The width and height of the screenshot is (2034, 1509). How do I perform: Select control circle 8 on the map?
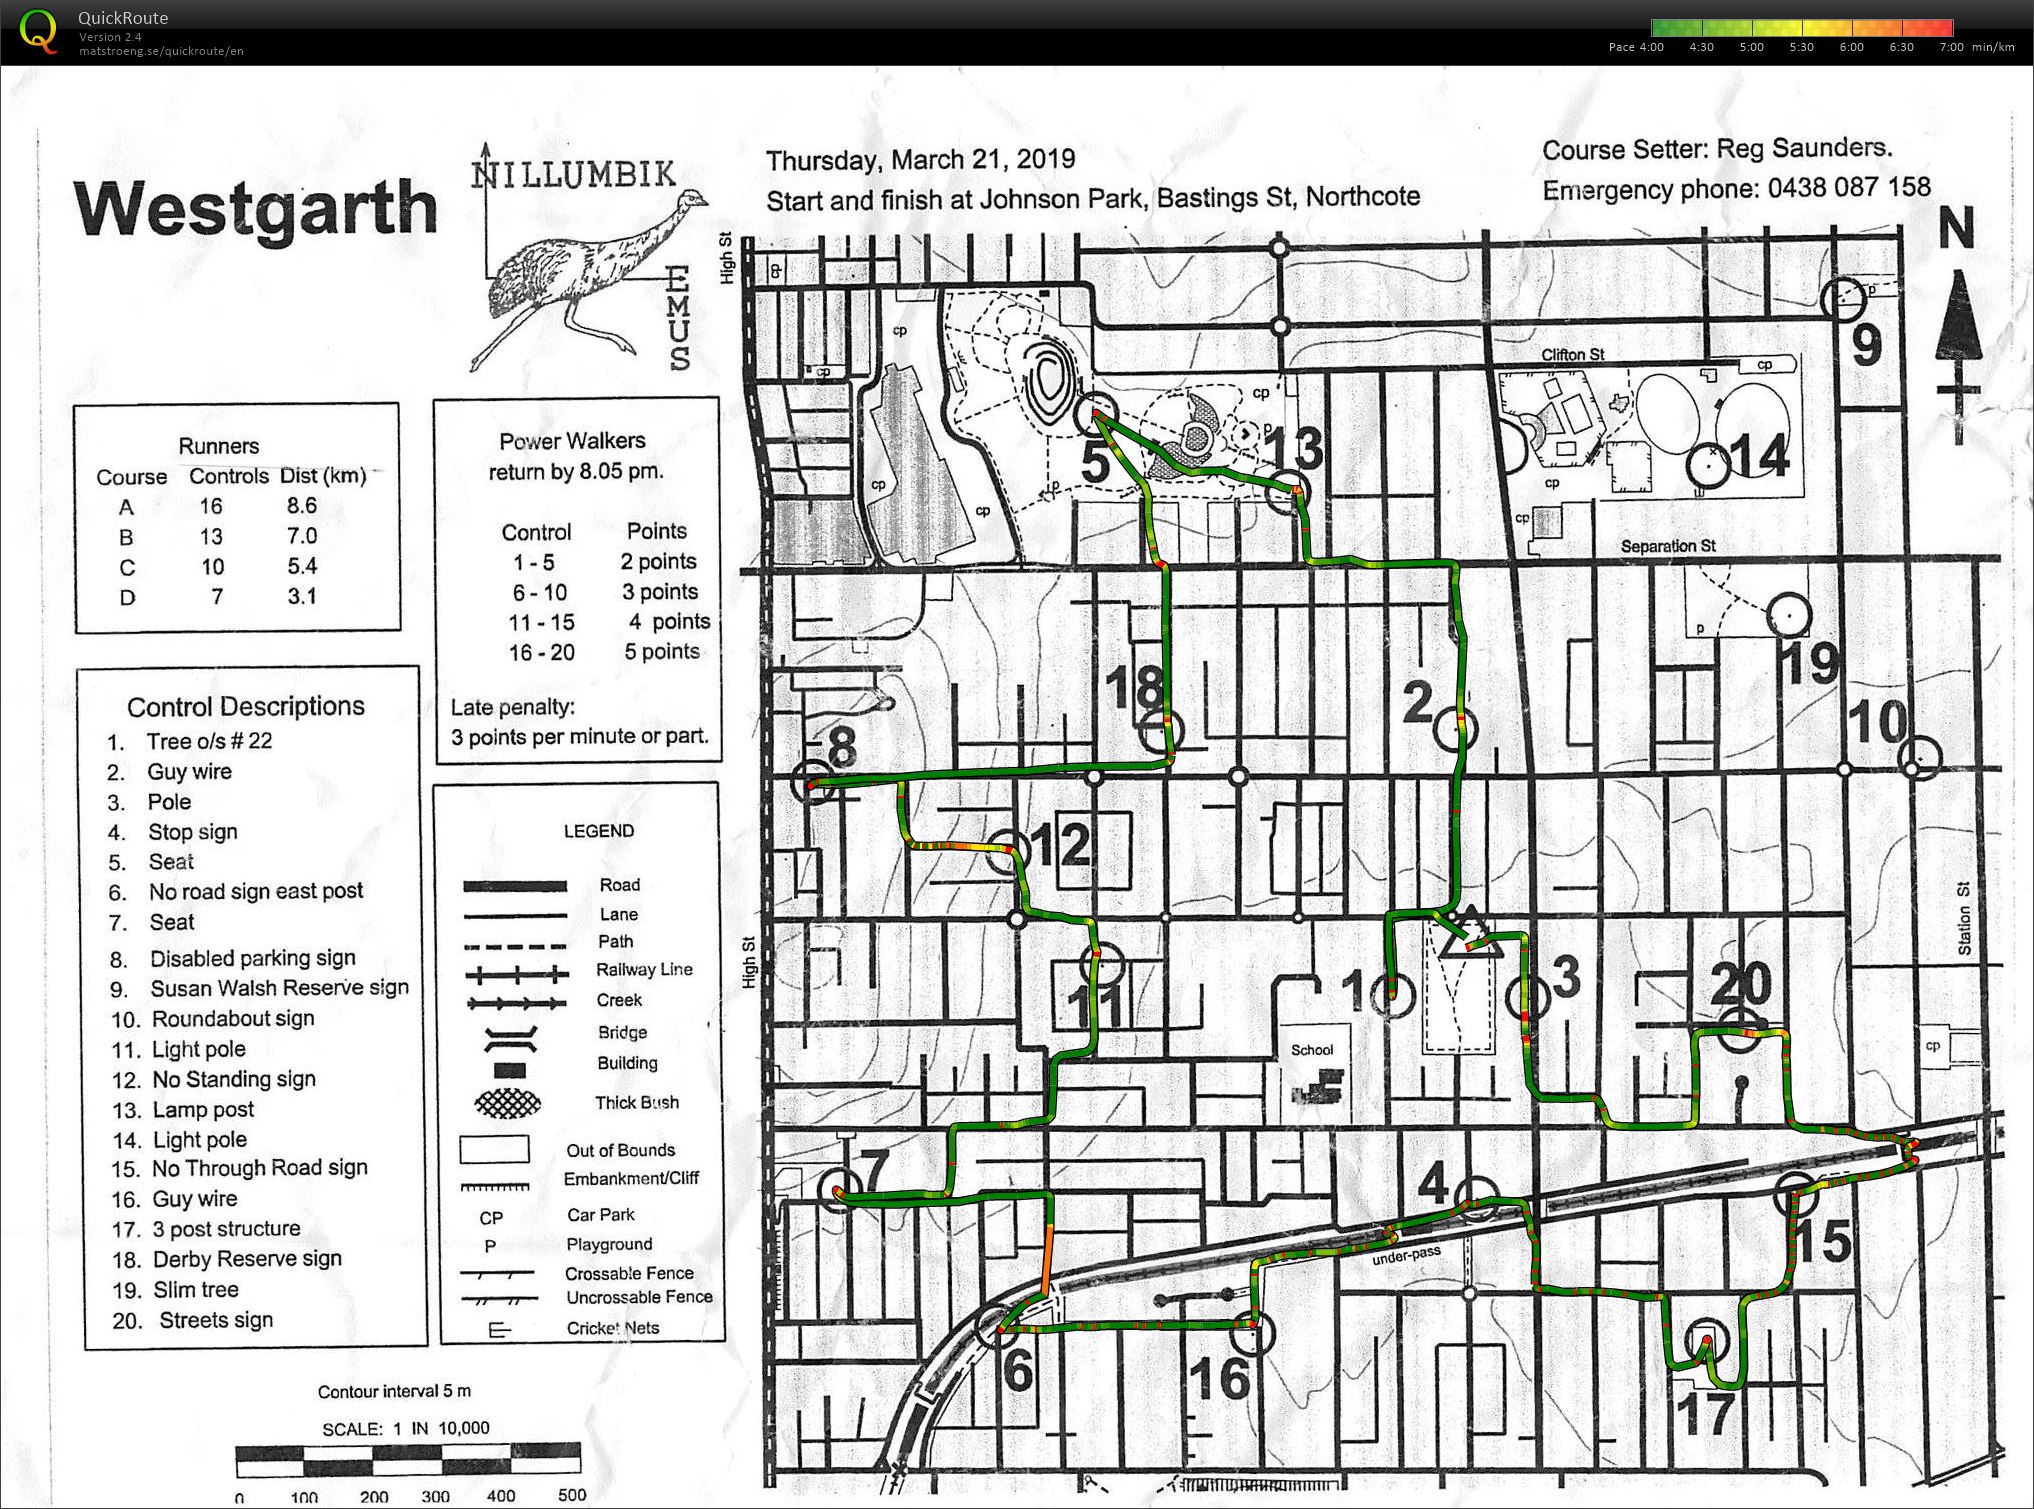pos(811,782)
